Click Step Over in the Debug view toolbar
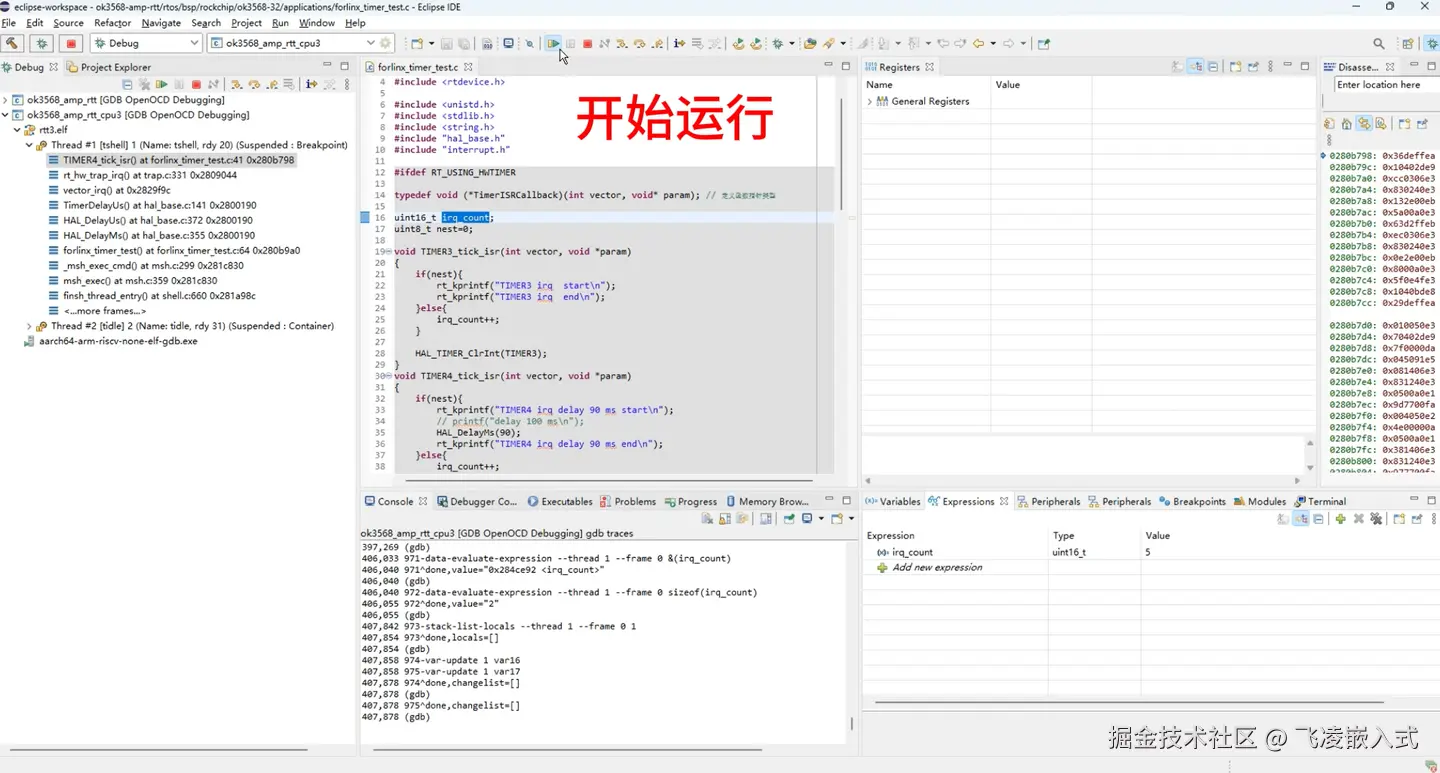Screen dimensions: 1440x773 [x=254, y=84]
